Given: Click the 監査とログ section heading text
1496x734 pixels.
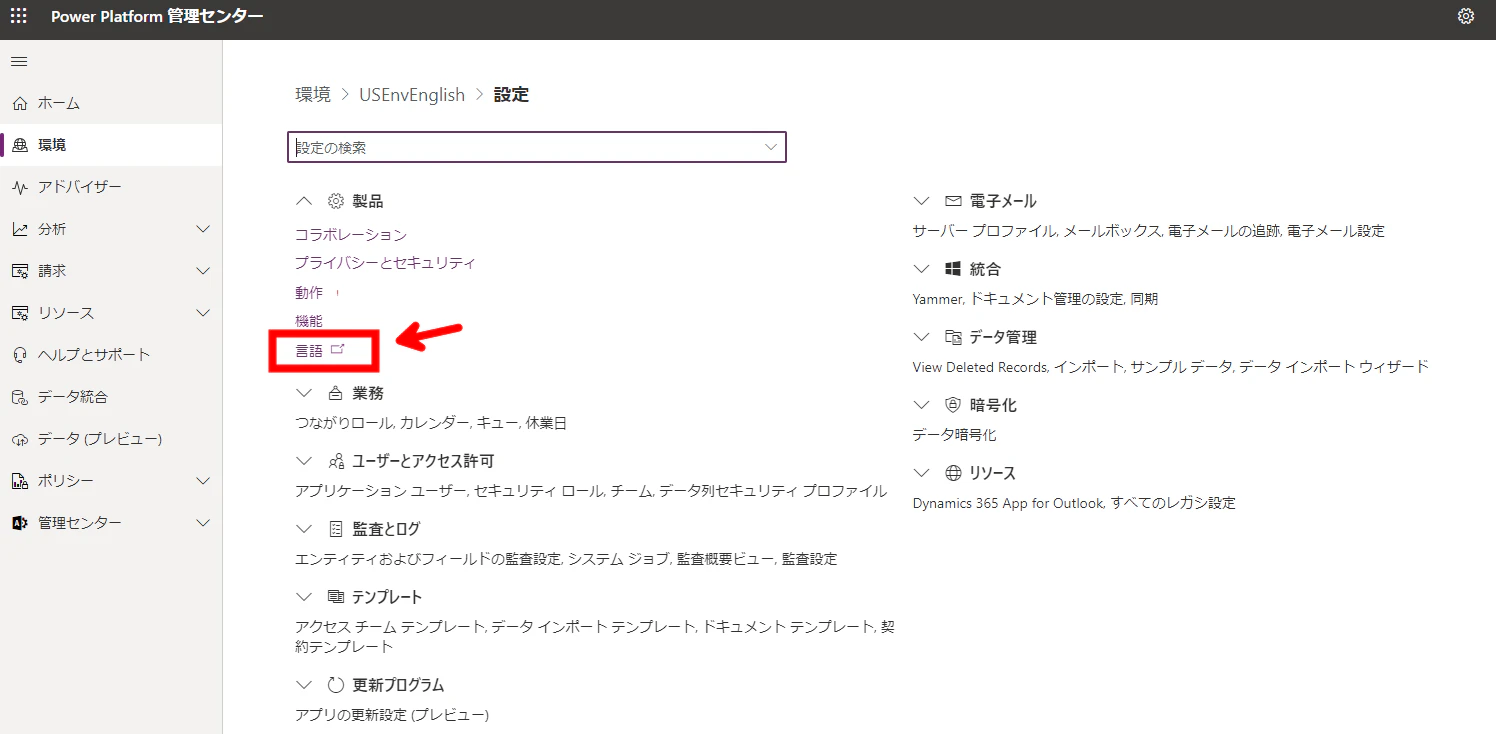Looking at the screenshot, I should click(386, 529).
